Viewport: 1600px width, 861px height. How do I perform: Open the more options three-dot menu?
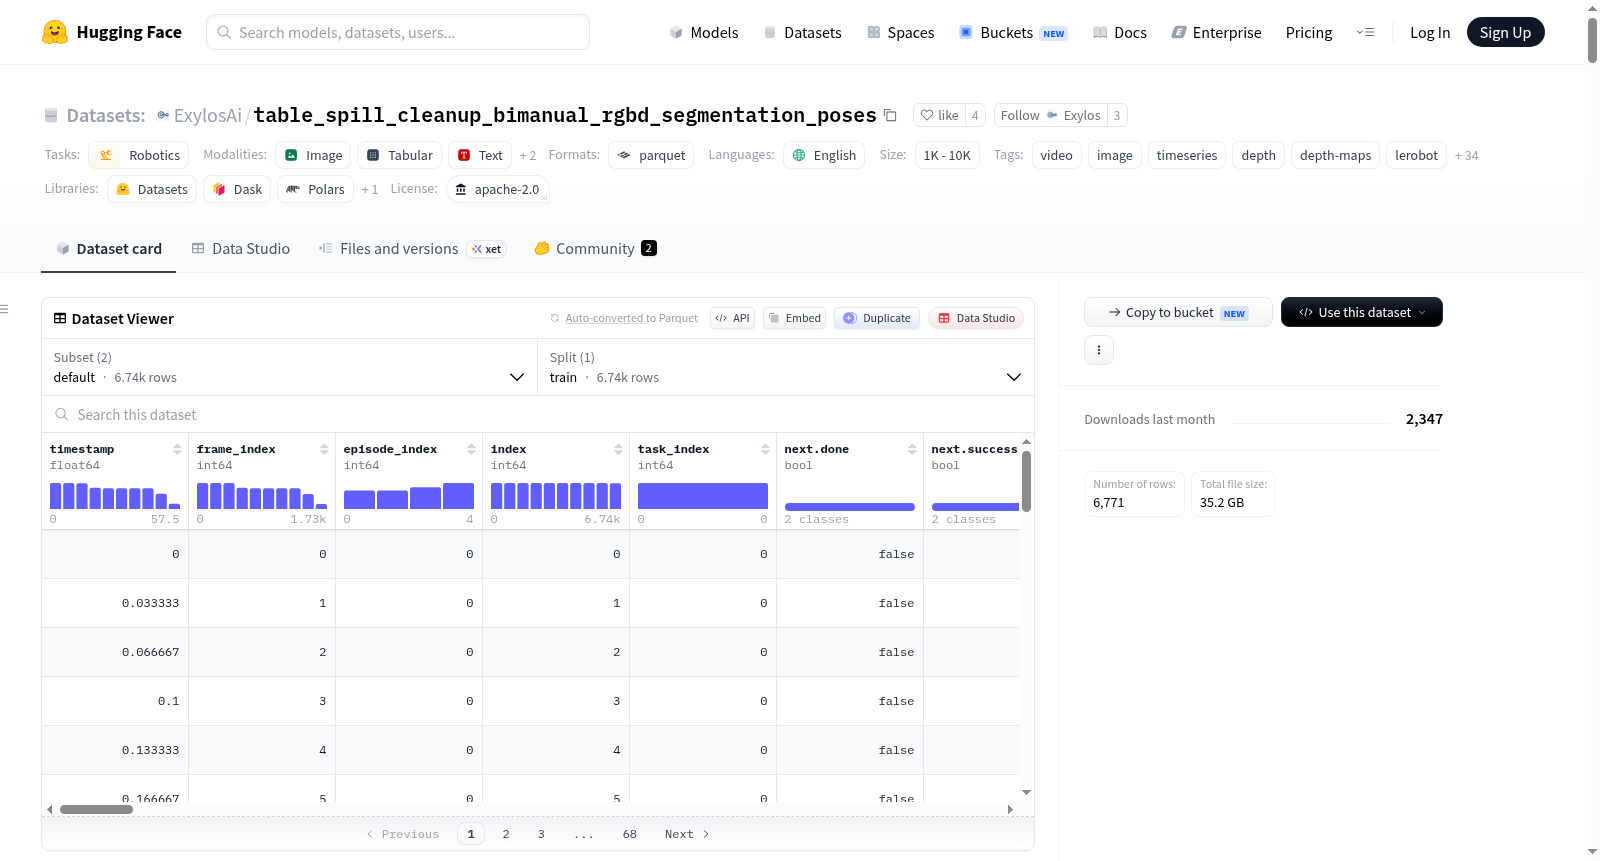coord(1099,350)
